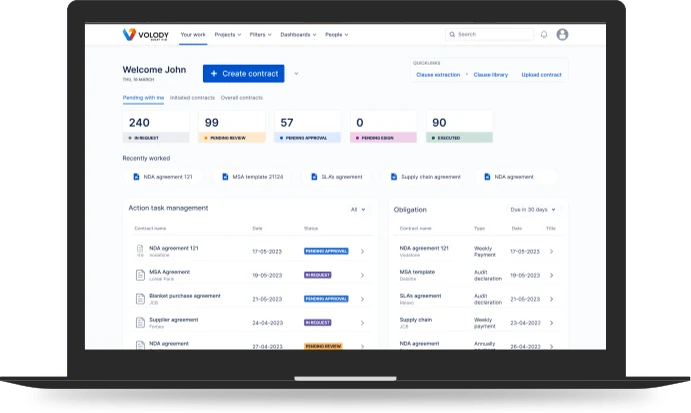
Task: Click SLAs agreement in Obligation list
Action: [420, 296]
